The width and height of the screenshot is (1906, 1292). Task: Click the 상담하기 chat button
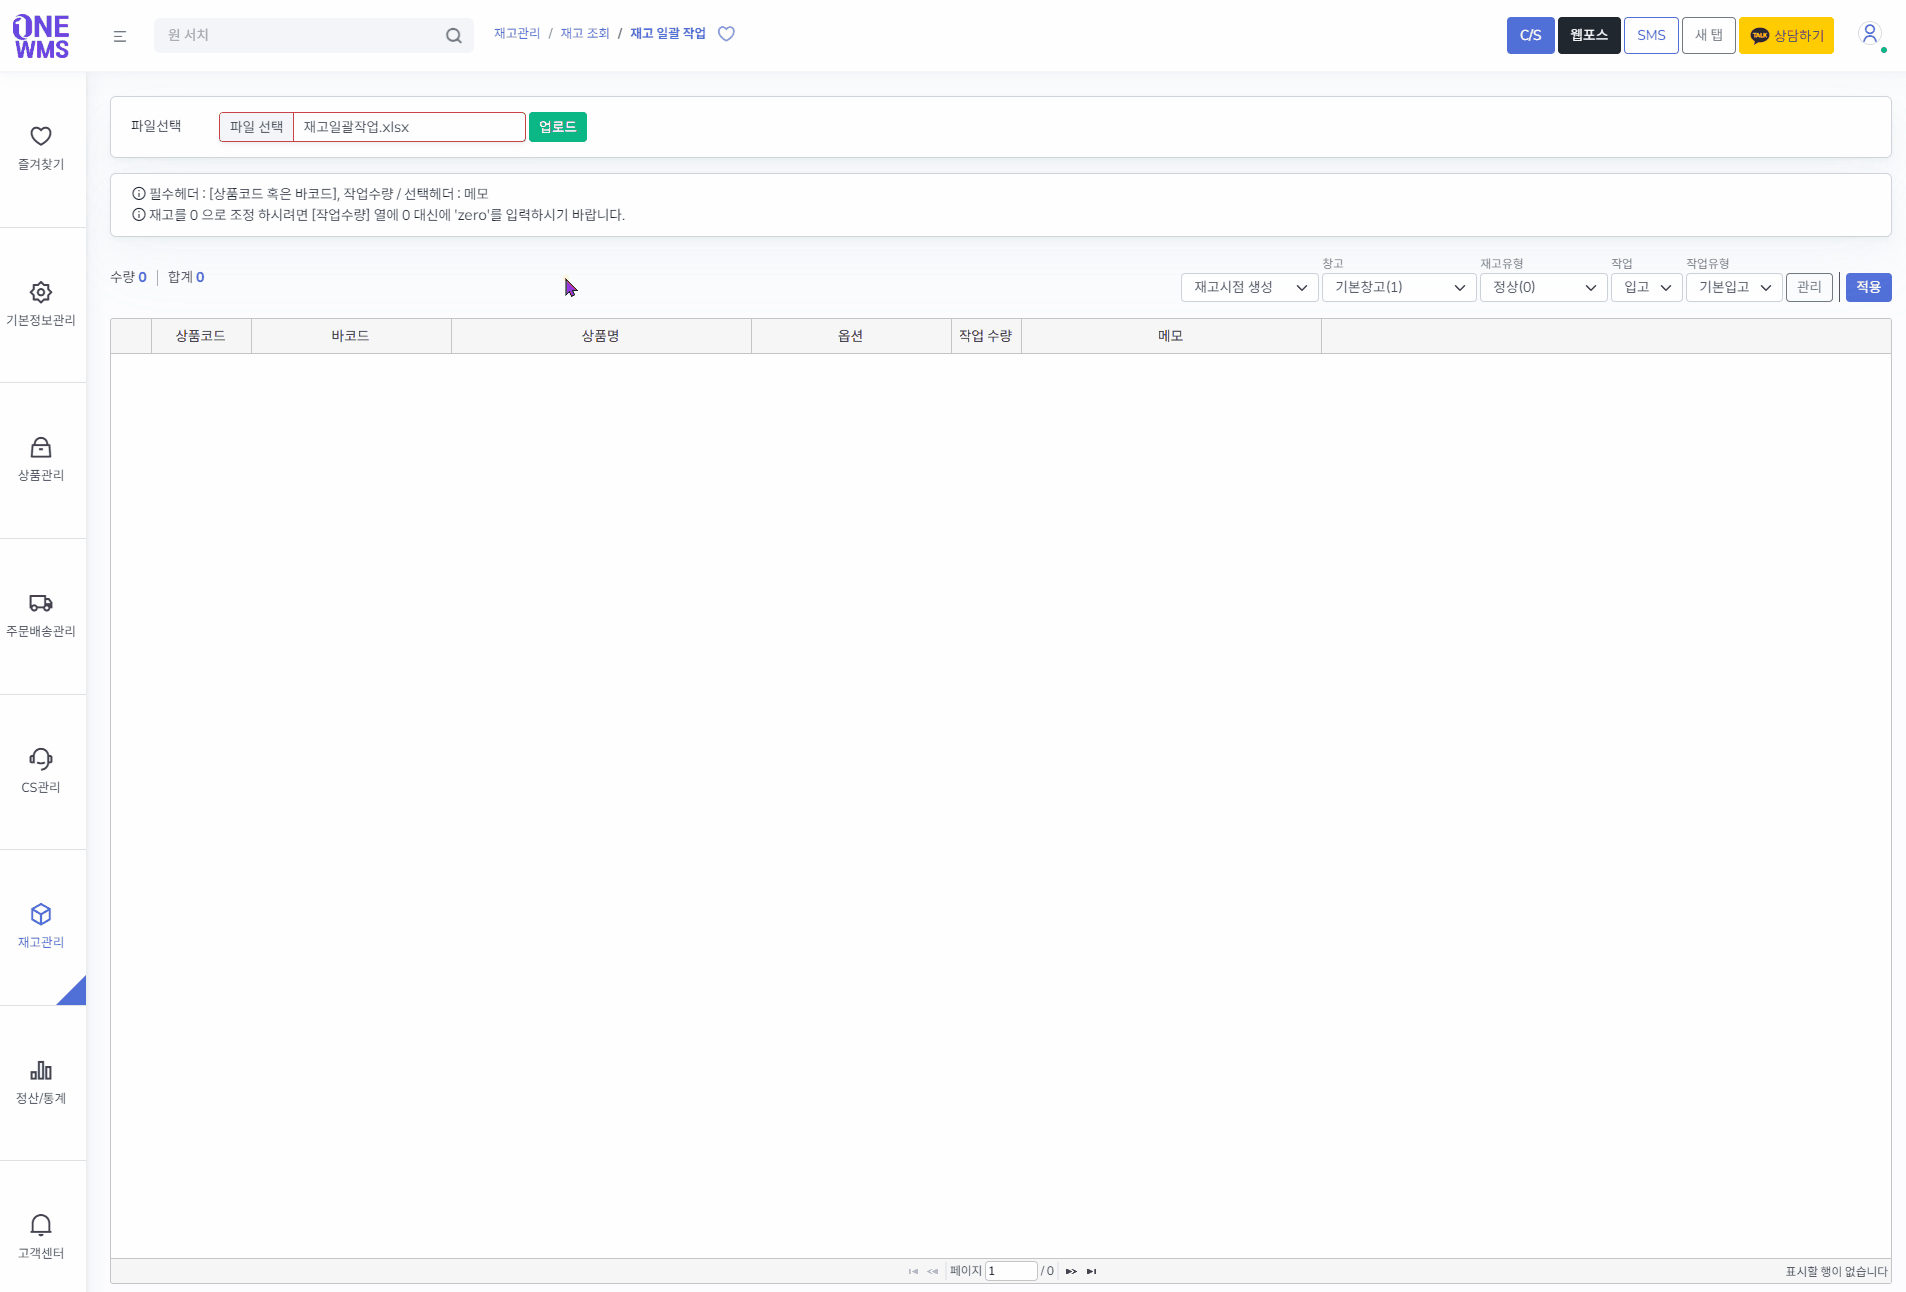tap(1786, 35)
